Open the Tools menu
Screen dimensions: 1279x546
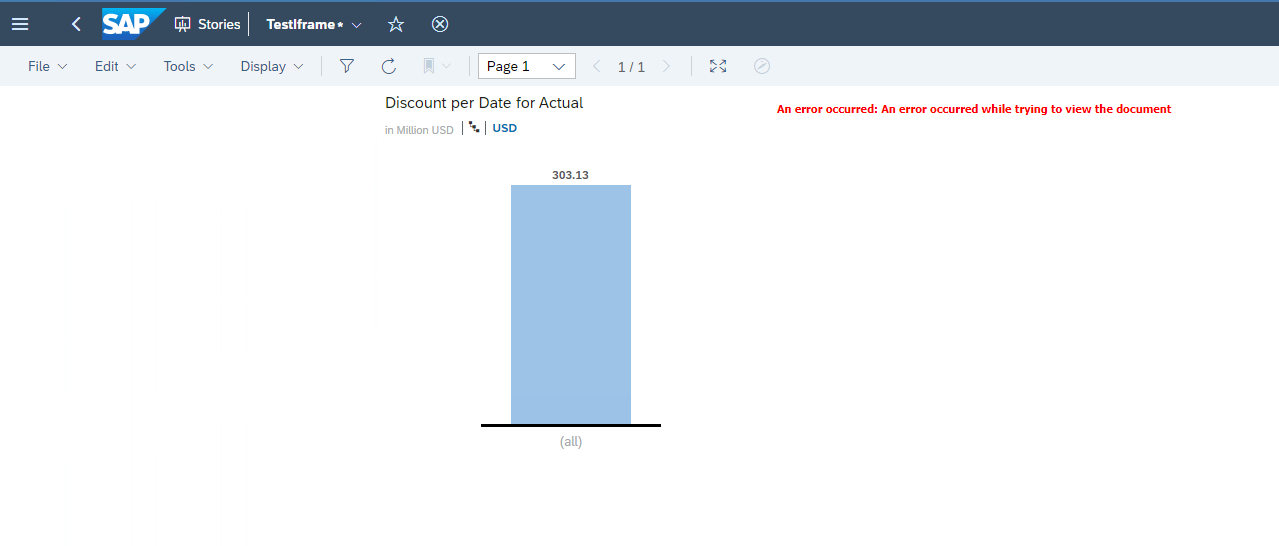(x=188, y=66)
